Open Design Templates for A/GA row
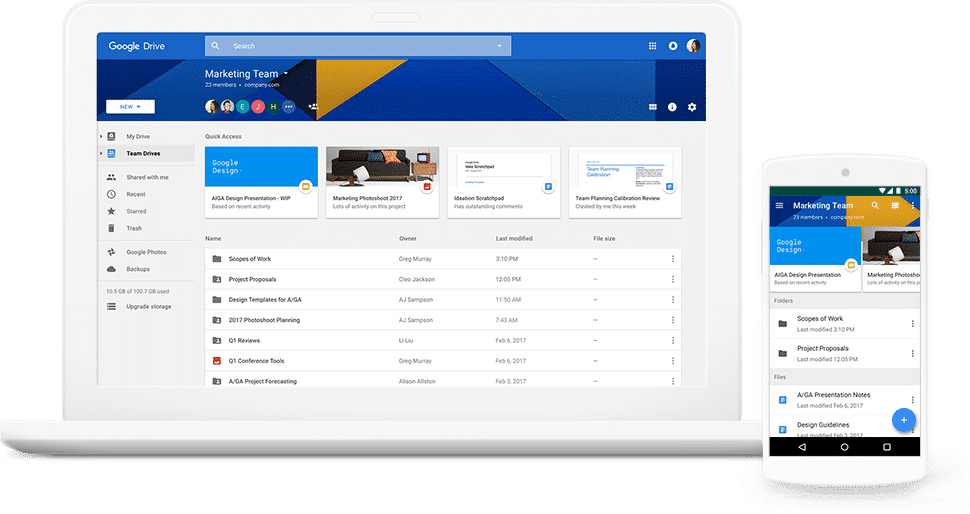Screen dimensions: 970x514 click(x=443, y=299)
